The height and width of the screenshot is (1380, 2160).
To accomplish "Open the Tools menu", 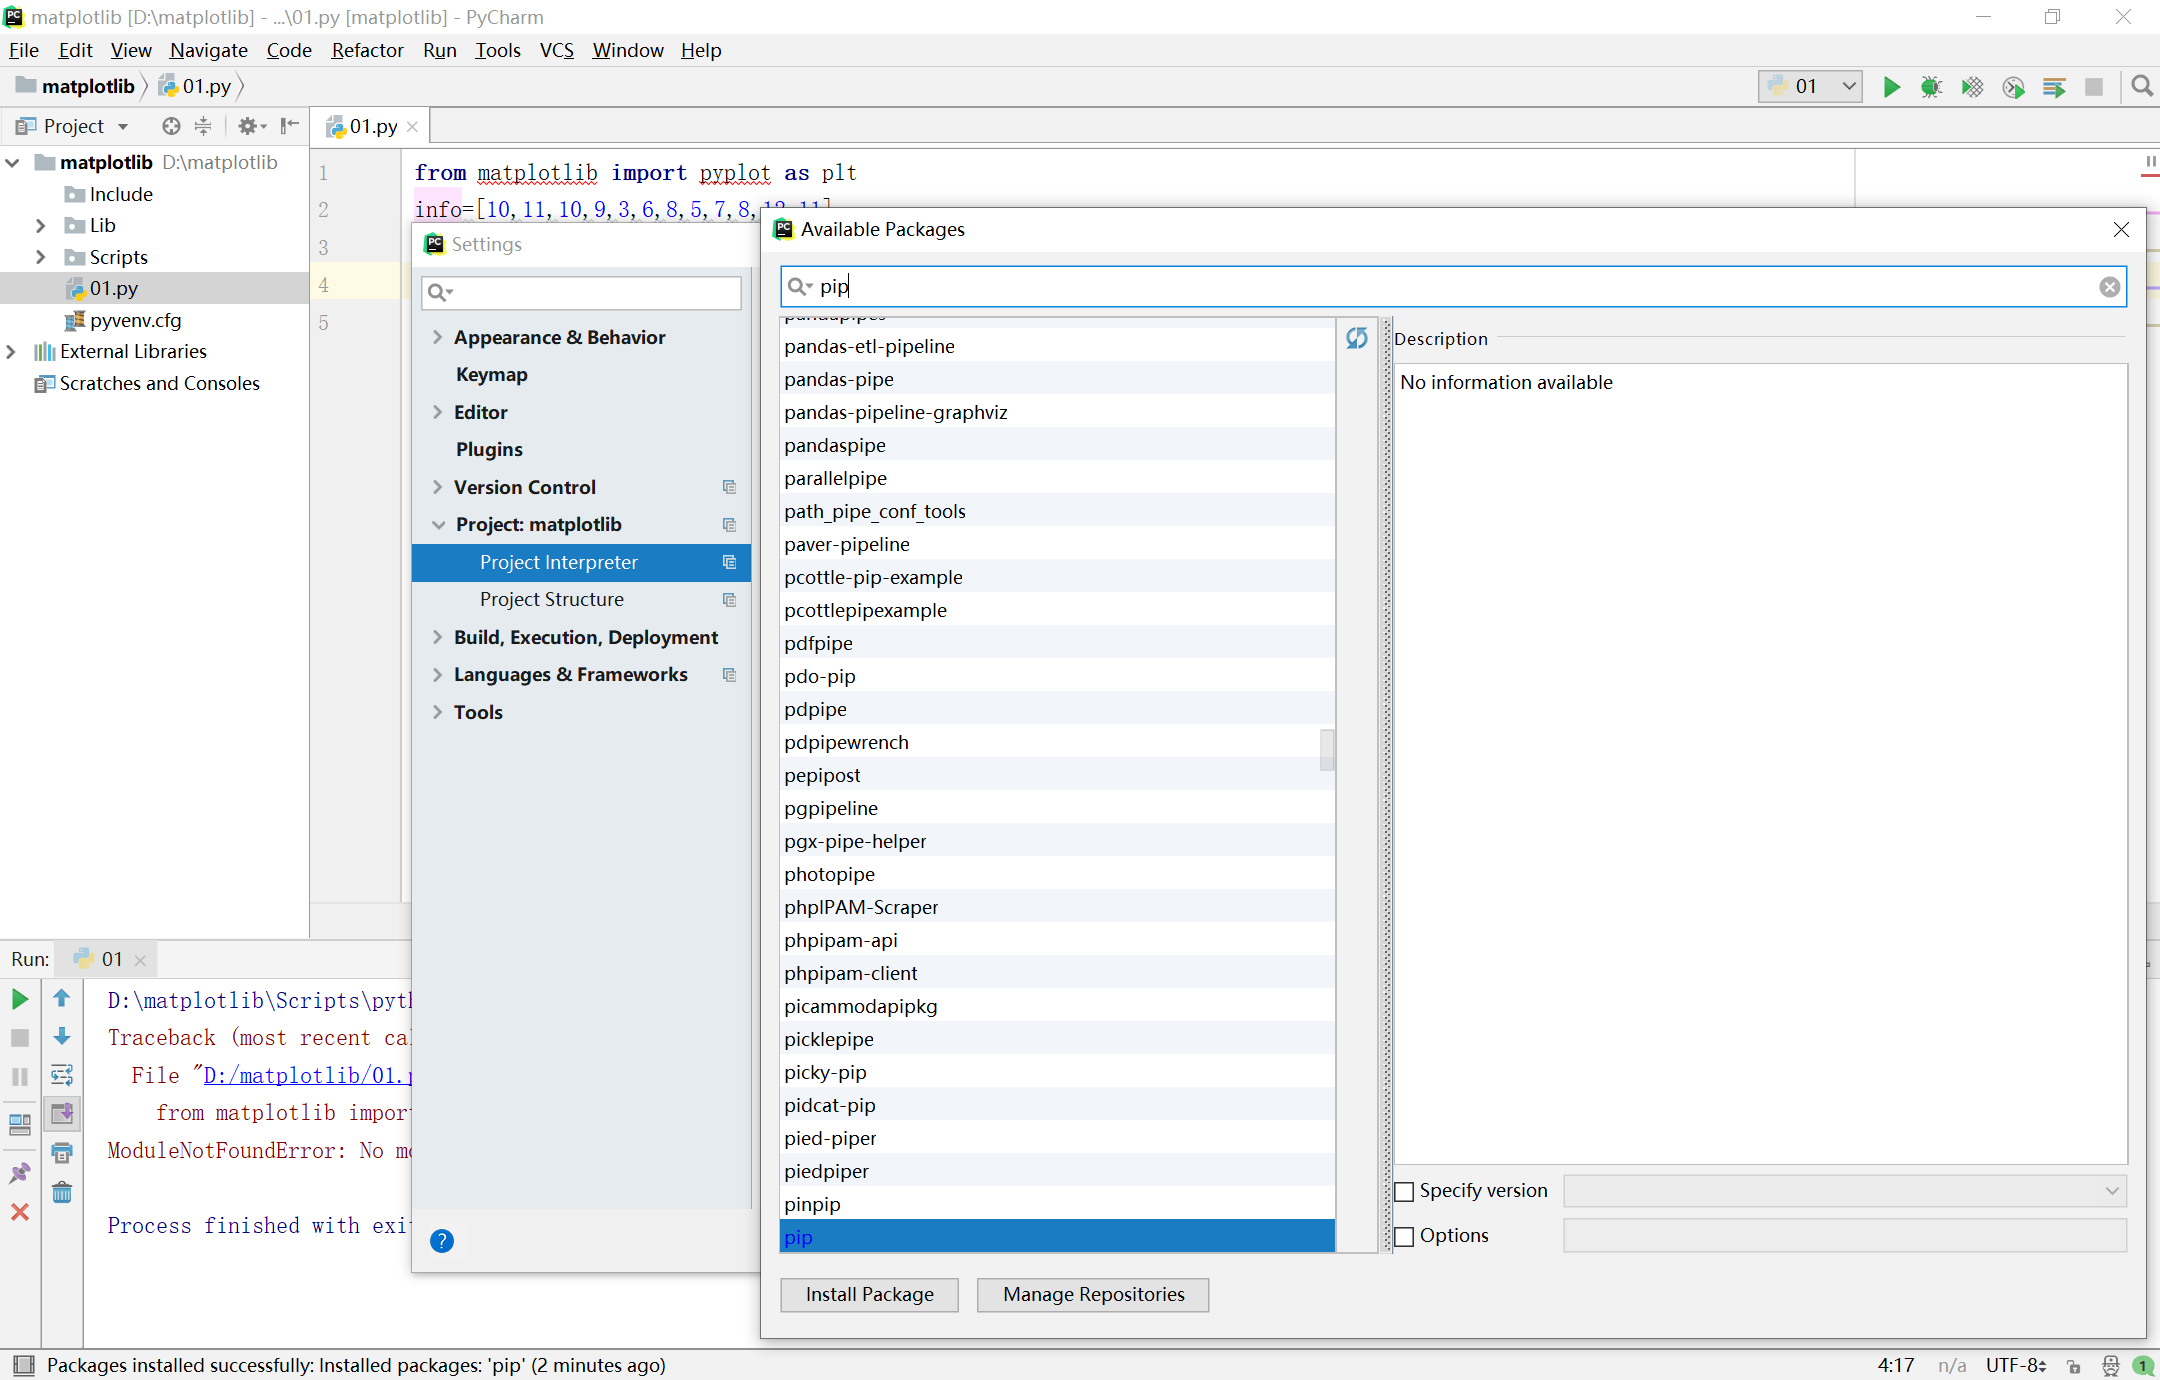I will pyautogui.click(x=497, y=50).
